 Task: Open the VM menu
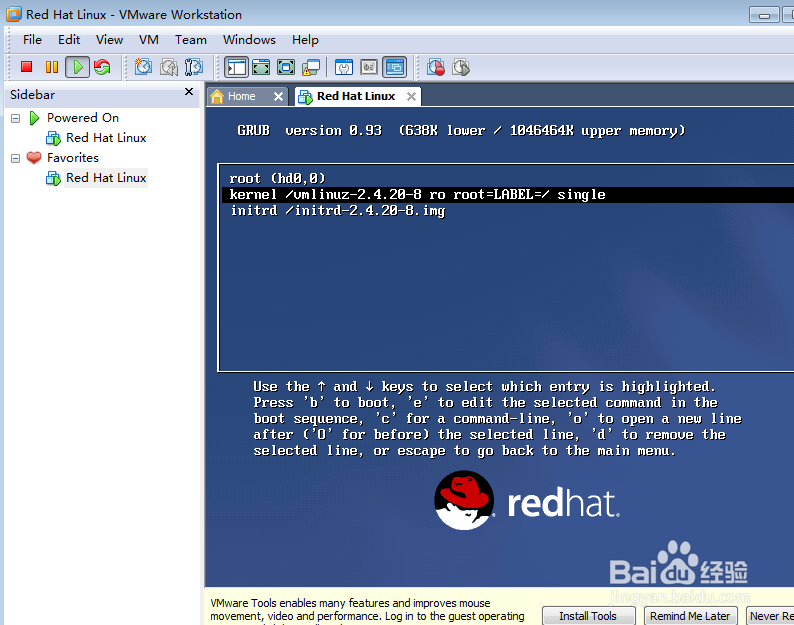pos(149,40)
